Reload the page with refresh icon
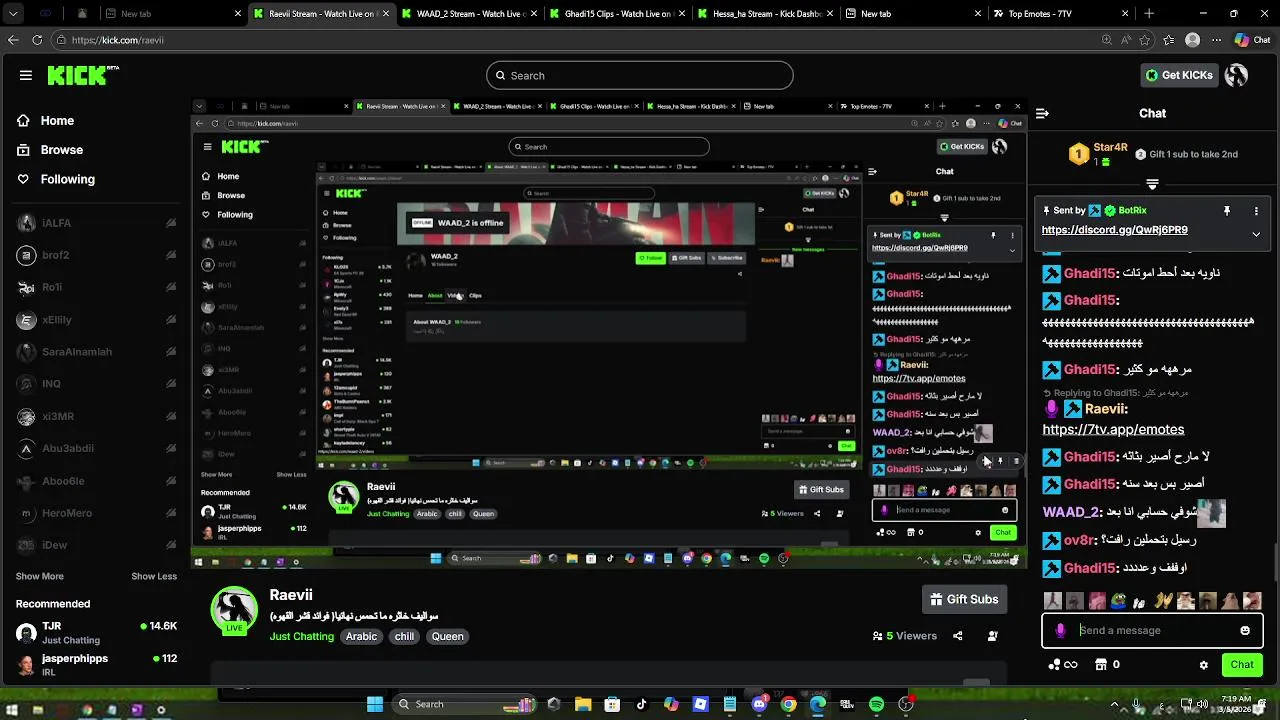1280x720 pixels. [37, 40]
